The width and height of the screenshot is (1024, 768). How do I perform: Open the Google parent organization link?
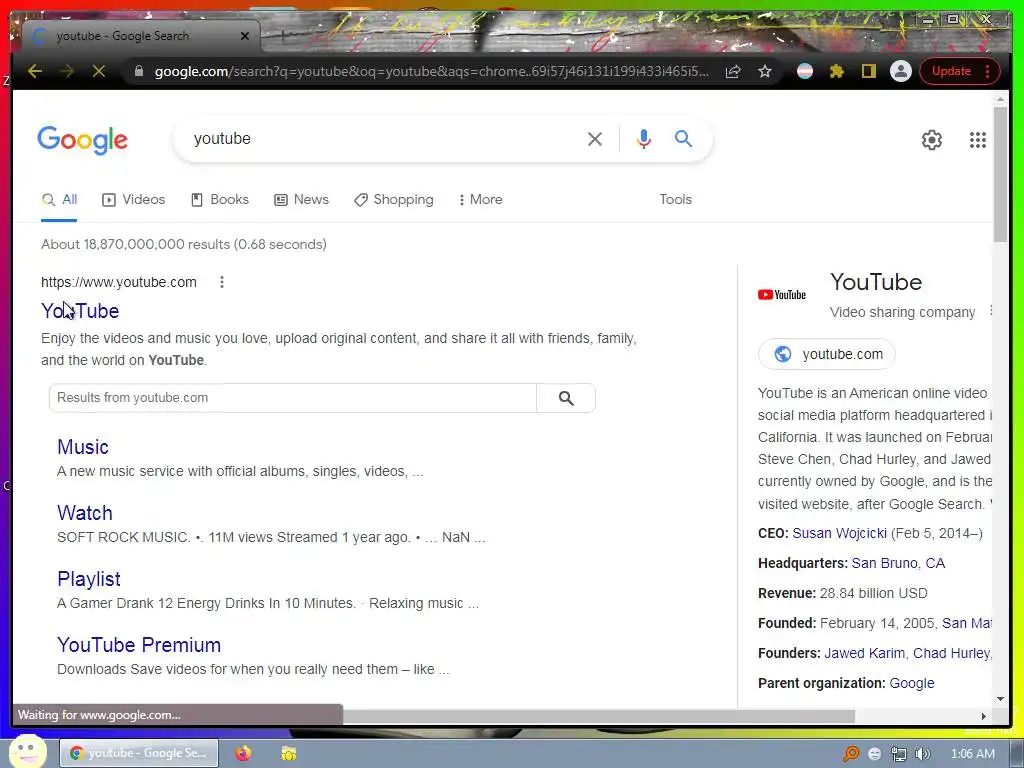pyautogui.click(x=912, y=683)
